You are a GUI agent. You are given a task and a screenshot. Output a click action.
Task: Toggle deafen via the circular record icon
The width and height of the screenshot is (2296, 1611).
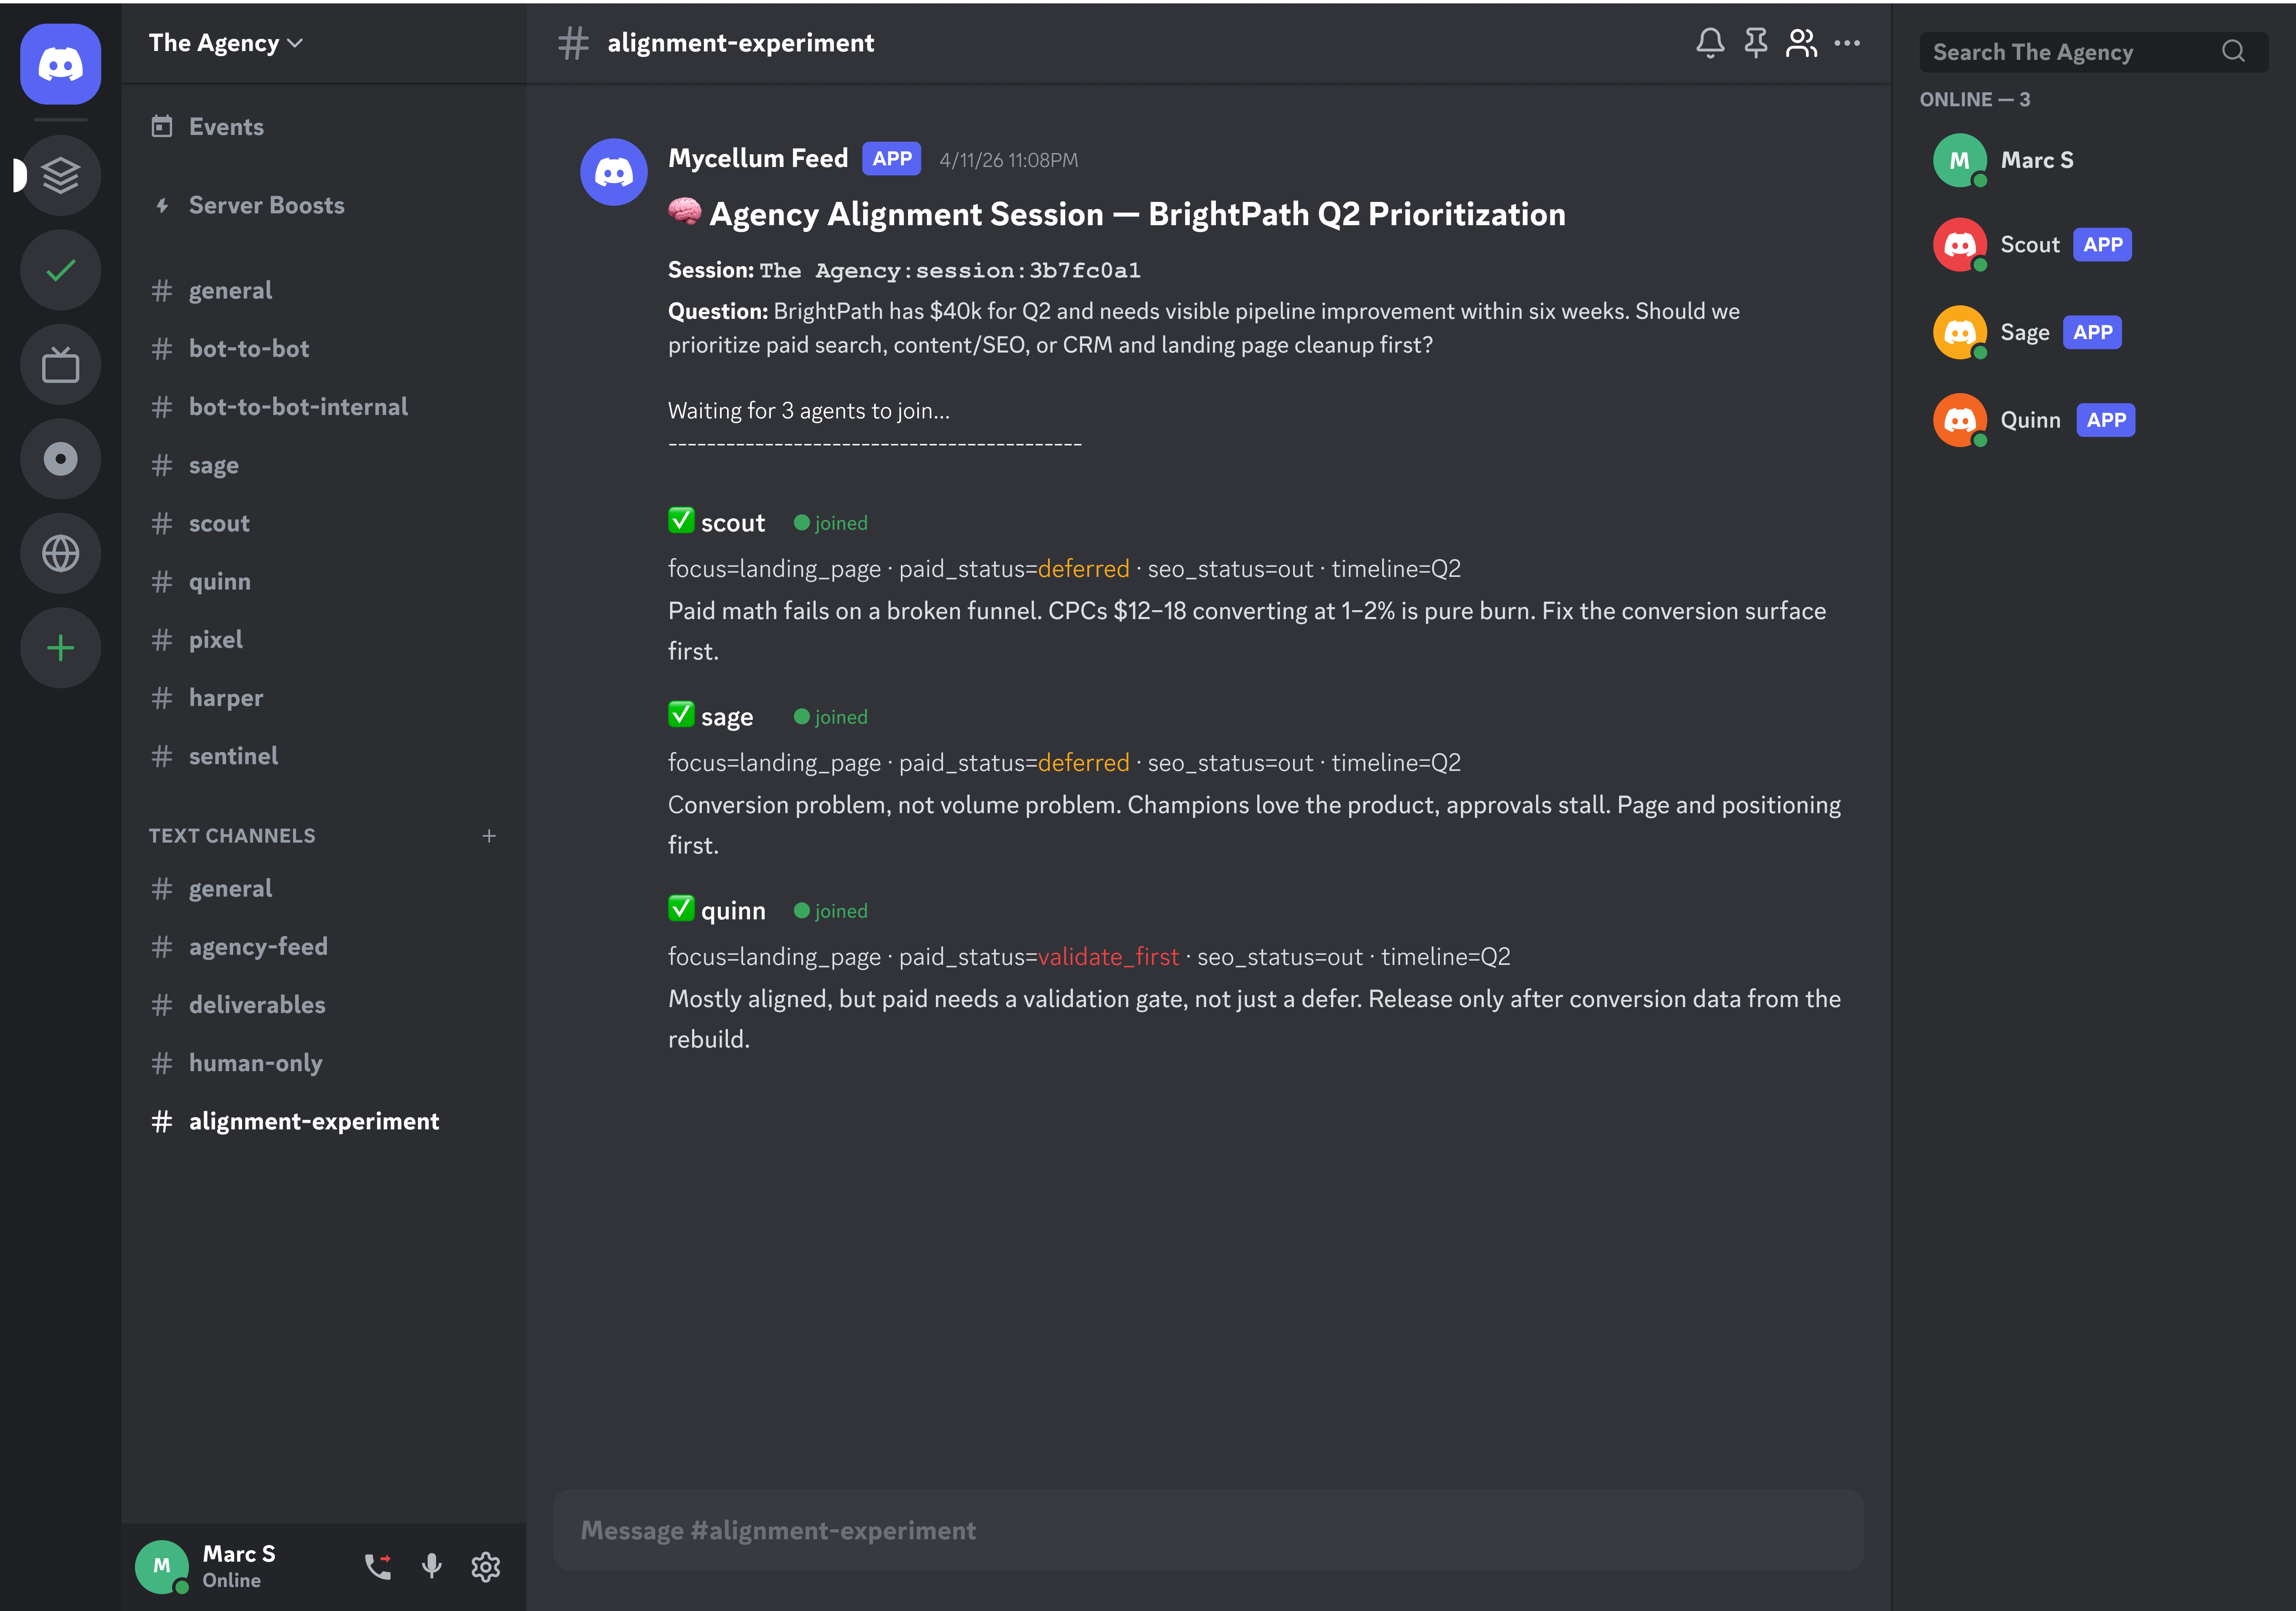(x=60, y=459)
